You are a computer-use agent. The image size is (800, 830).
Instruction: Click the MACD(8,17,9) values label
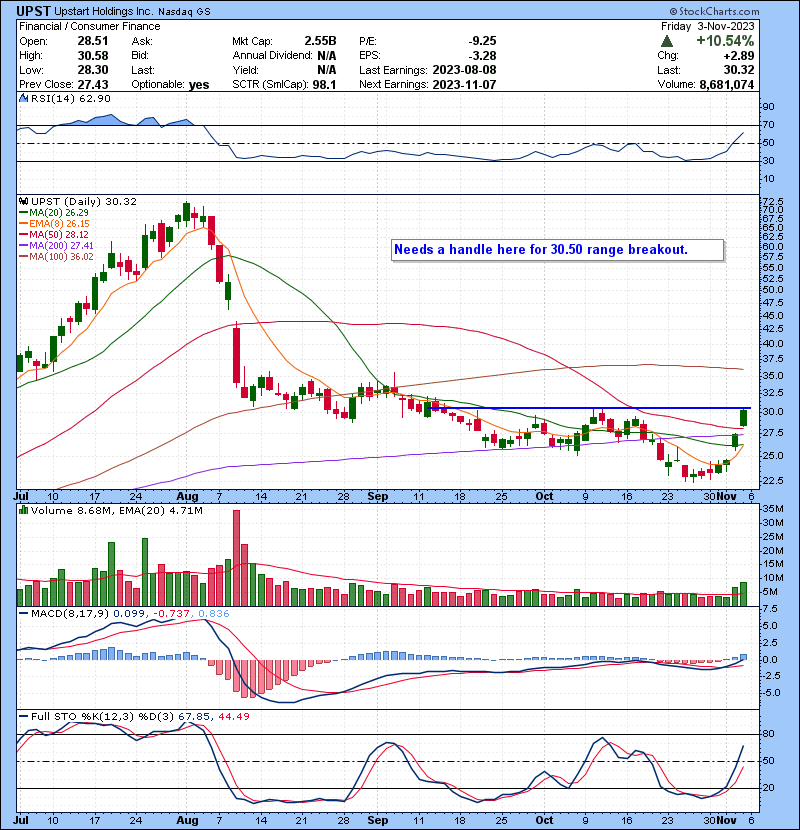click(x=130, y=614)
